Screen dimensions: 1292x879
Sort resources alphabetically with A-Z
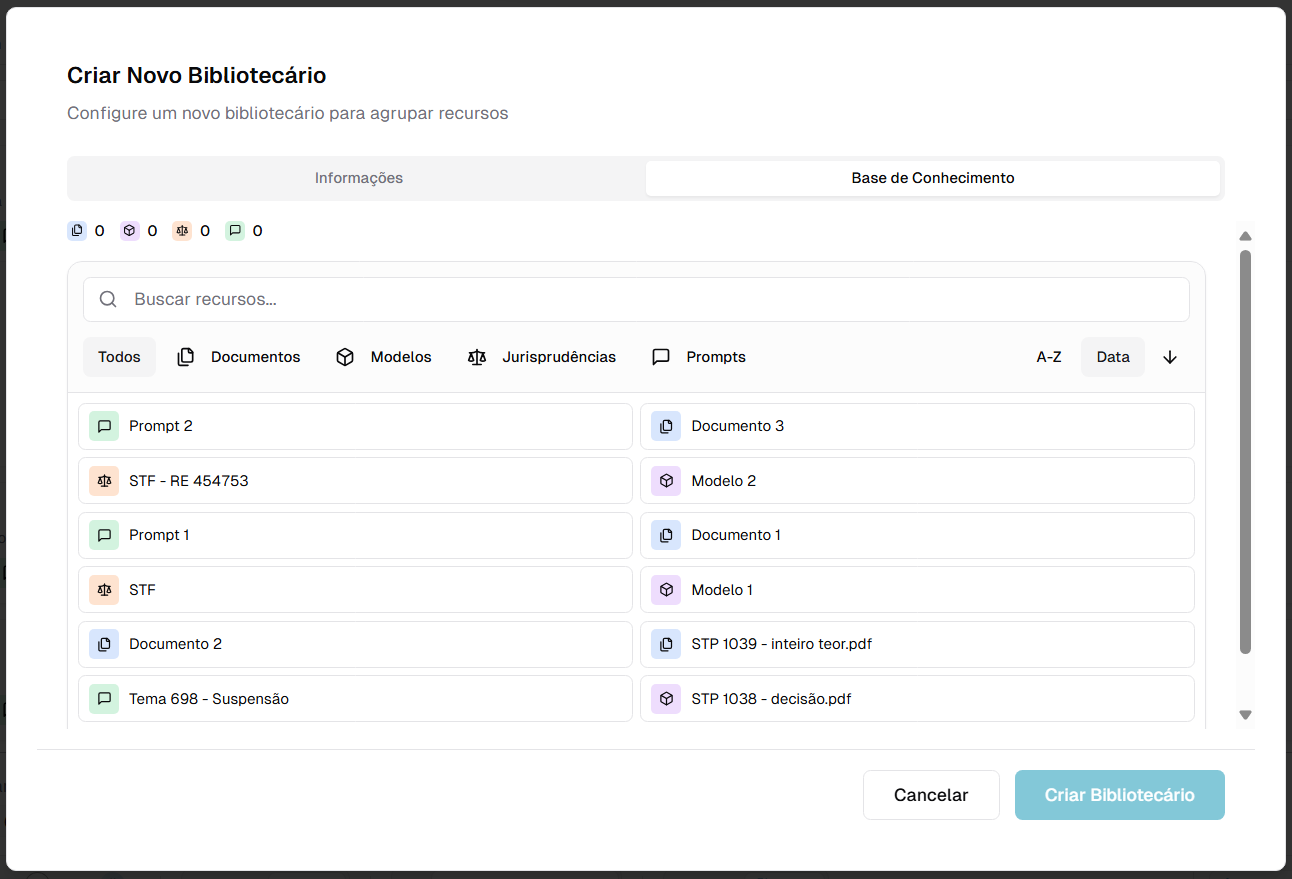click(1048, 357)
